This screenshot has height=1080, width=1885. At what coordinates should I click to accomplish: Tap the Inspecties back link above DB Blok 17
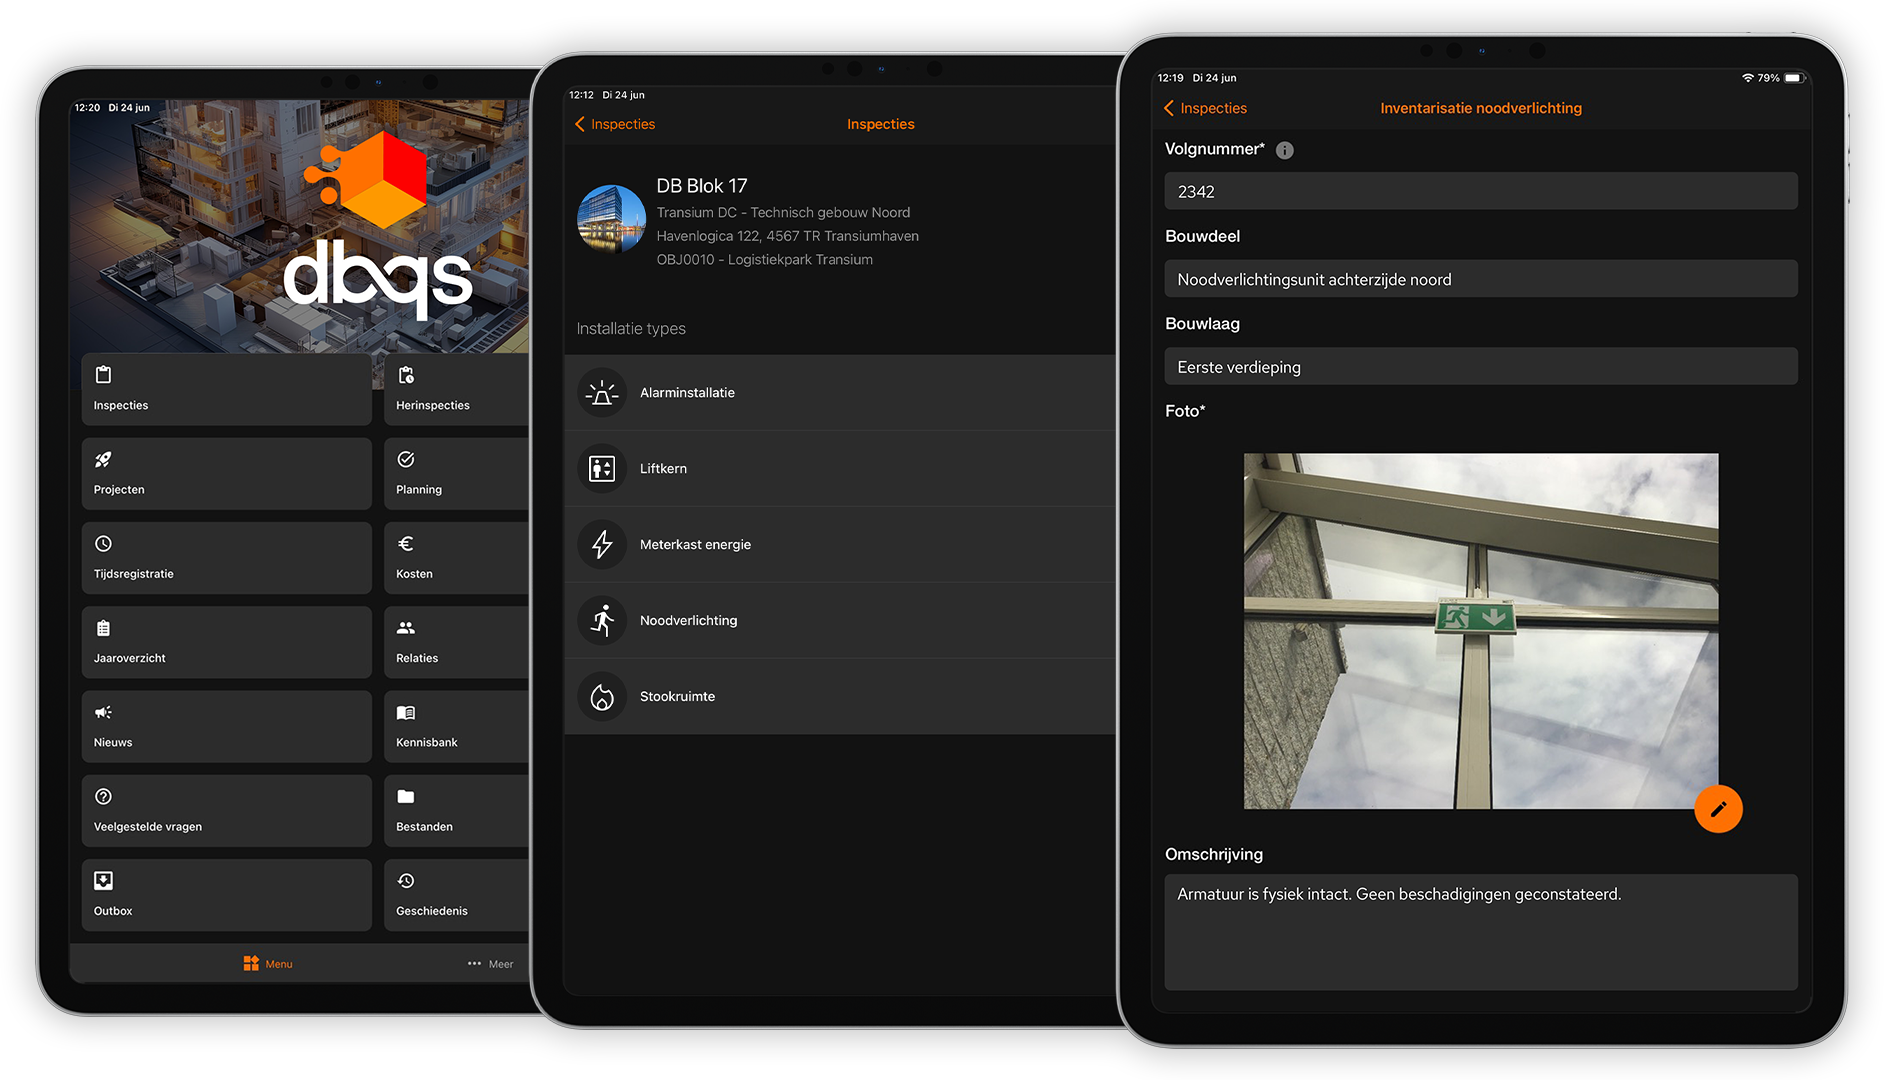[615, 124]
